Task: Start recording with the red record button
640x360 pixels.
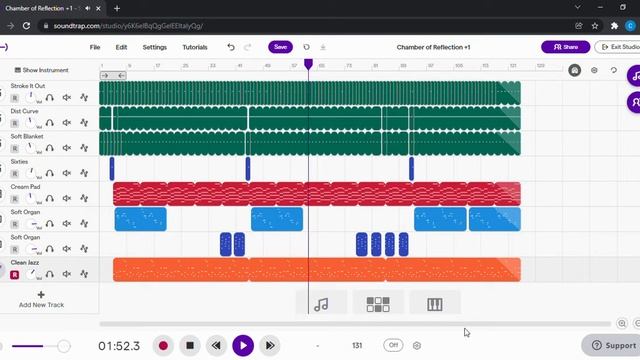Action: pos(163,346)
